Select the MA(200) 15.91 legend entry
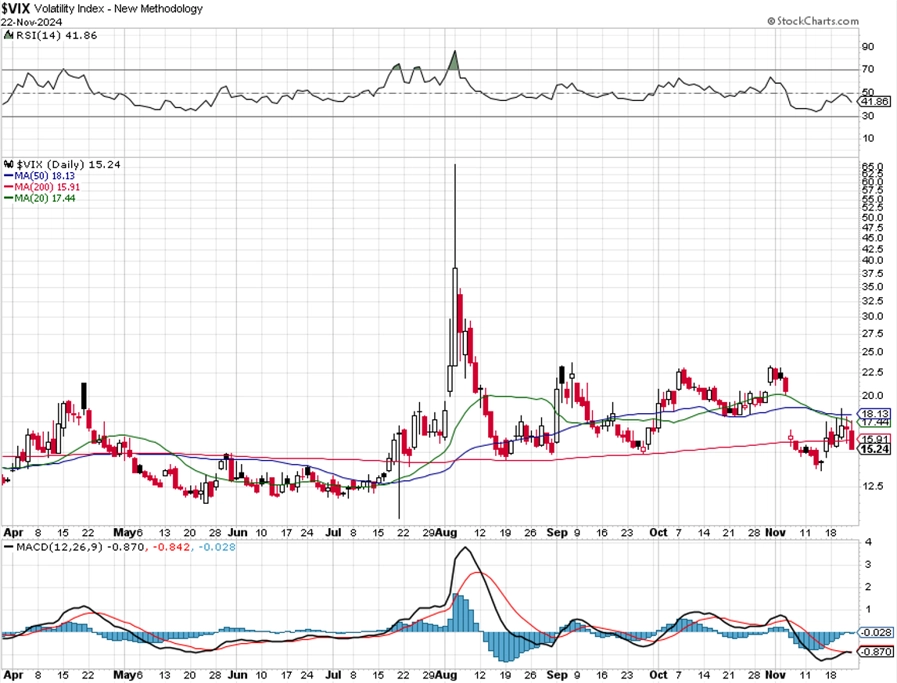The height and width of the screenshot is (683, 897). coord(42,187)
